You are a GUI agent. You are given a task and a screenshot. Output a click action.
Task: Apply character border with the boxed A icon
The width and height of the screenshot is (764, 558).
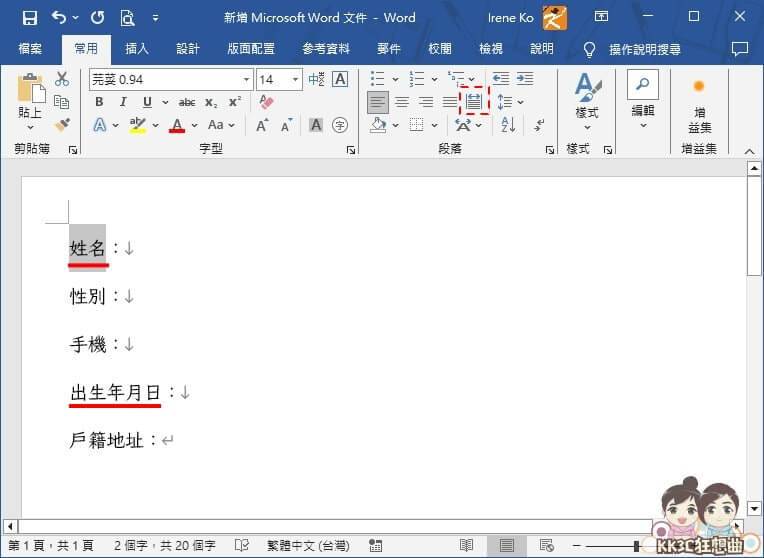coord(340,79)
